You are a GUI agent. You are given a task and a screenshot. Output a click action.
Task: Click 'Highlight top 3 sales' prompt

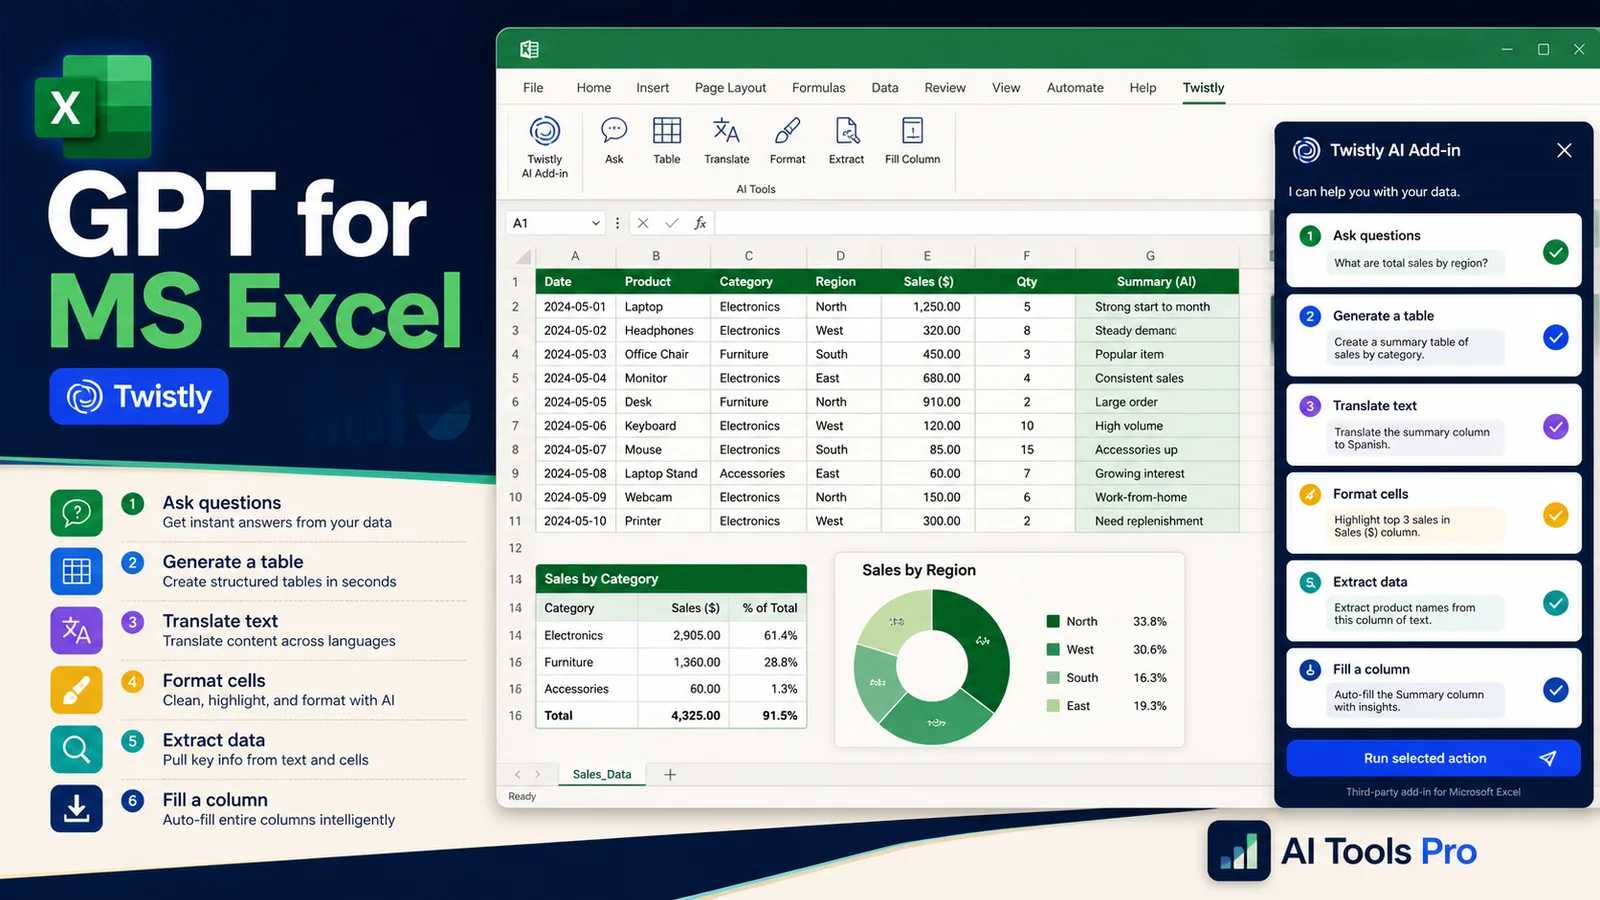pyautogui.click(x=1414, y=526)
